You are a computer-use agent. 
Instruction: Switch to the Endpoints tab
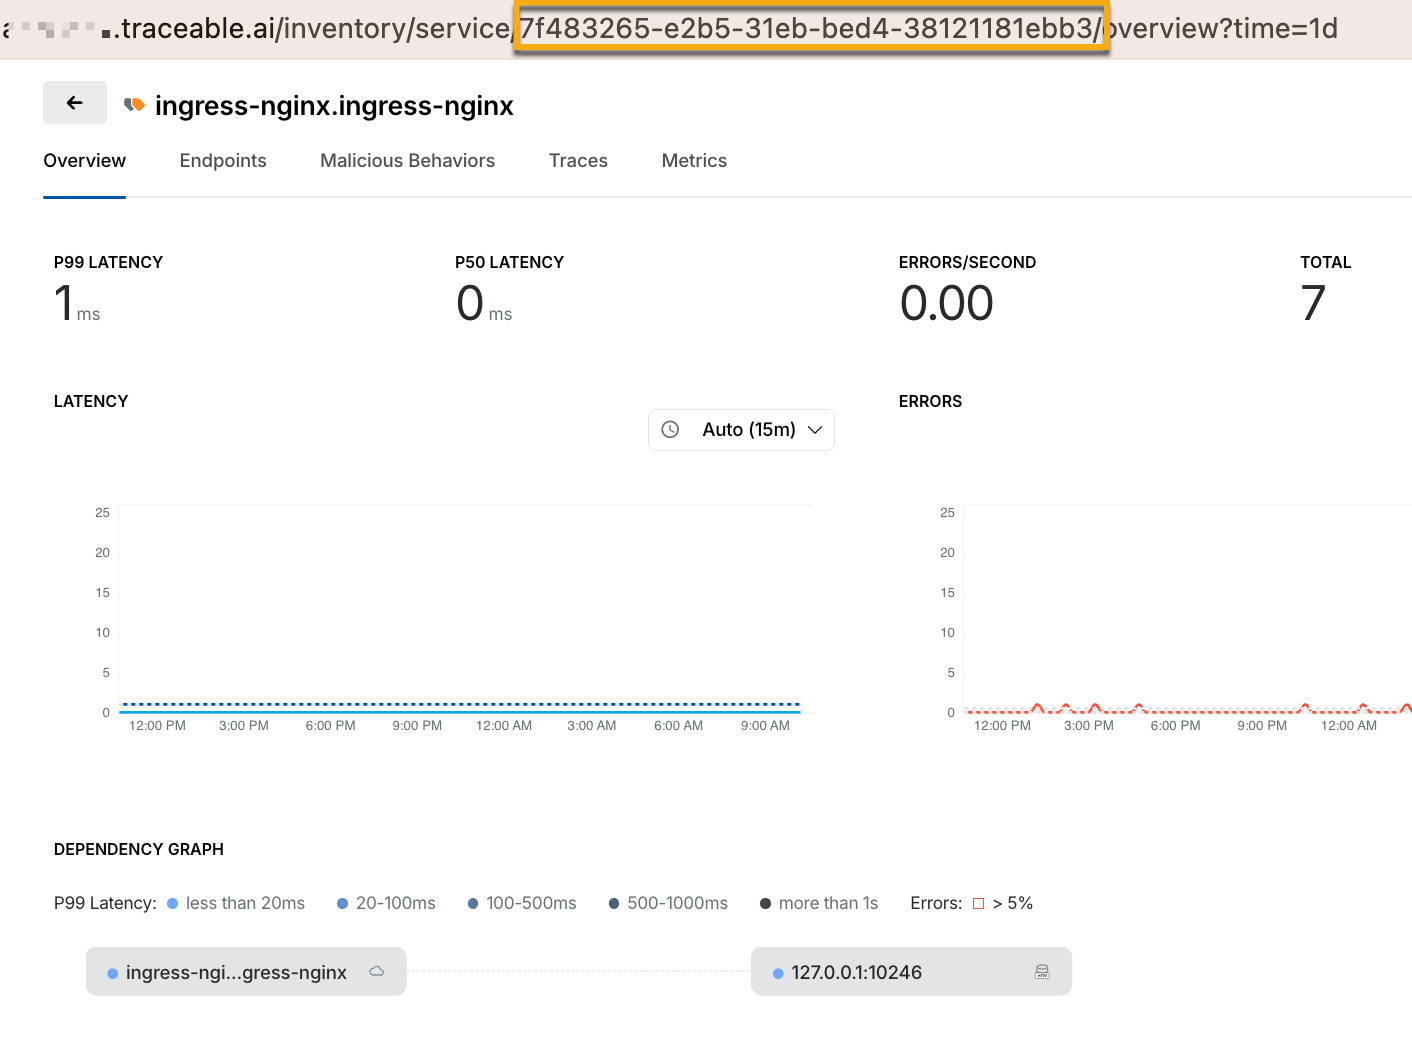[223, 161]
